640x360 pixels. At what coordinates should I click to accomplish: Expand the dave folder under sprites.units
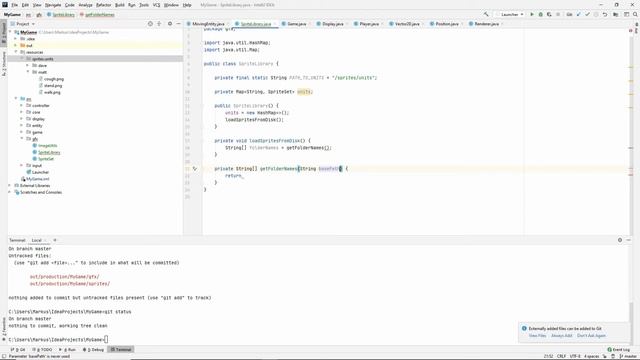coord(27,65)
